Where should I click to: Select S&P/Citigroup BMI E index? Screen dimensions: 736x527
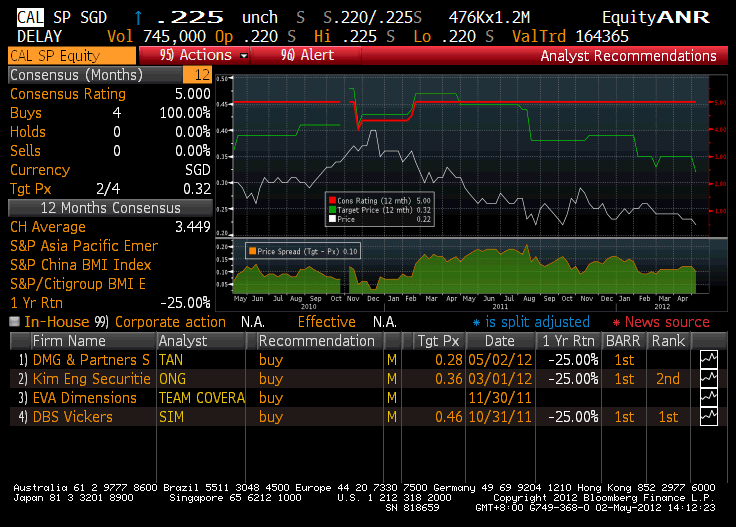pyautogui.click(x=78, y=284)
